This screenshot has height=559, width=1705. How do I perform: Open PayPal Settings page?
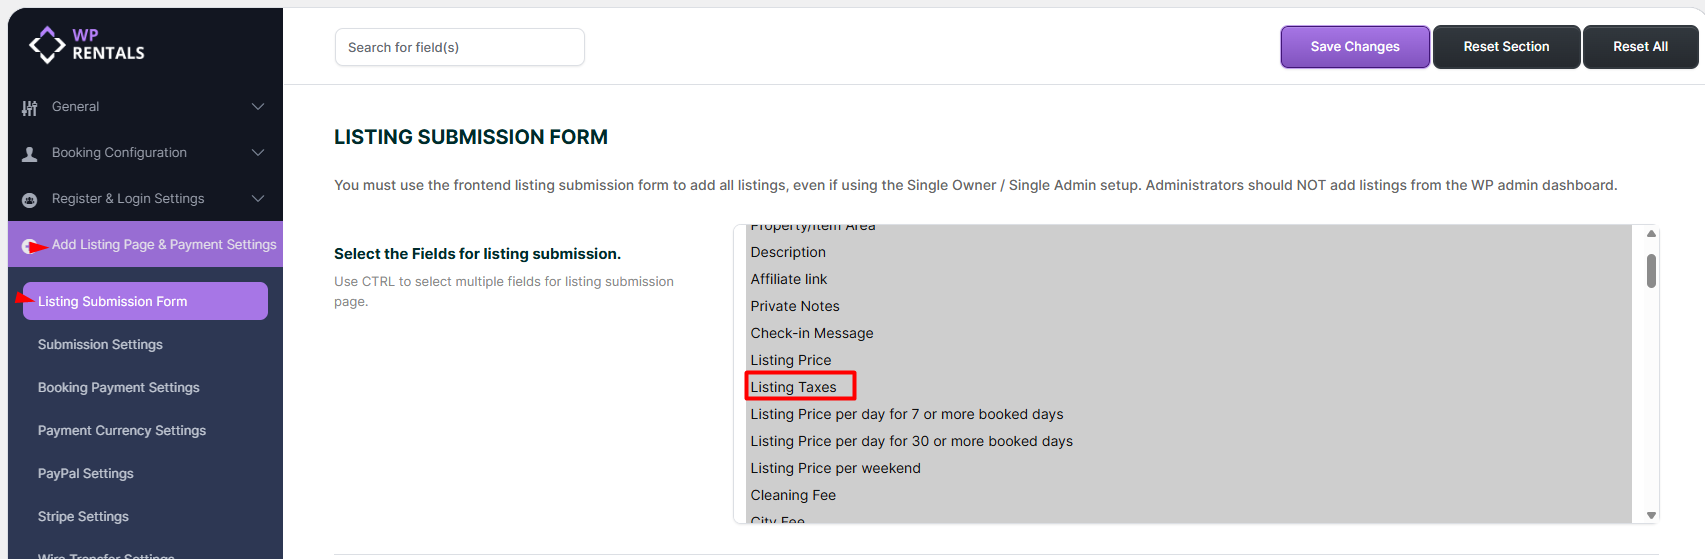(86, 473)
